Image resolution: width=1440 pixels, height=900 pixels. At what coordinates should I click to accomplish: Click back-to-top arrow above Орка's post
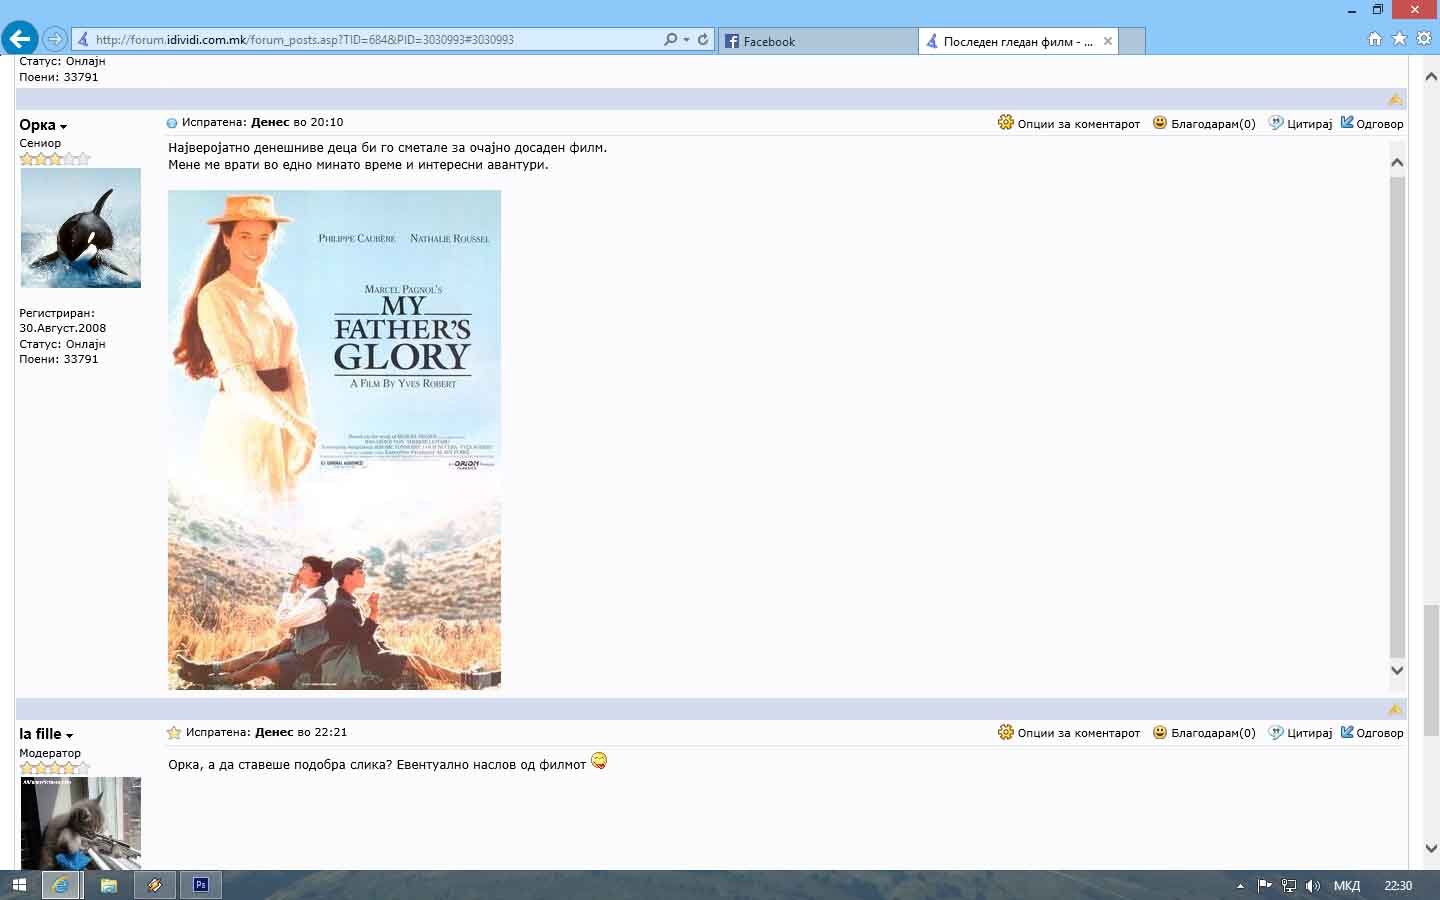pos(1395,99)
